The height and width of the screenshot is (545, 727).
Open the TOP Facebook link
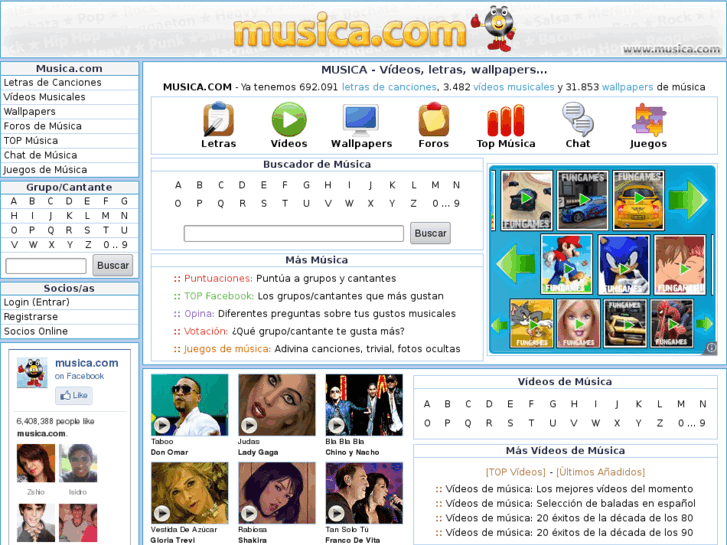click(x=219, y=296)
